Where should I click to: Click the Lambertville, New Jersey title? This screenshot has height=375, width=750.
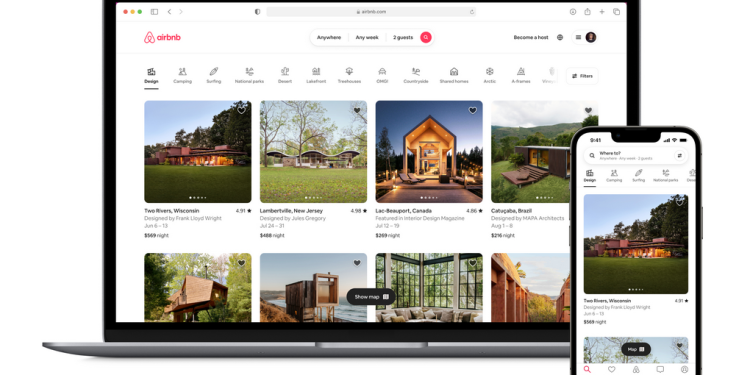pyautogui.click(x=291, y=210)
